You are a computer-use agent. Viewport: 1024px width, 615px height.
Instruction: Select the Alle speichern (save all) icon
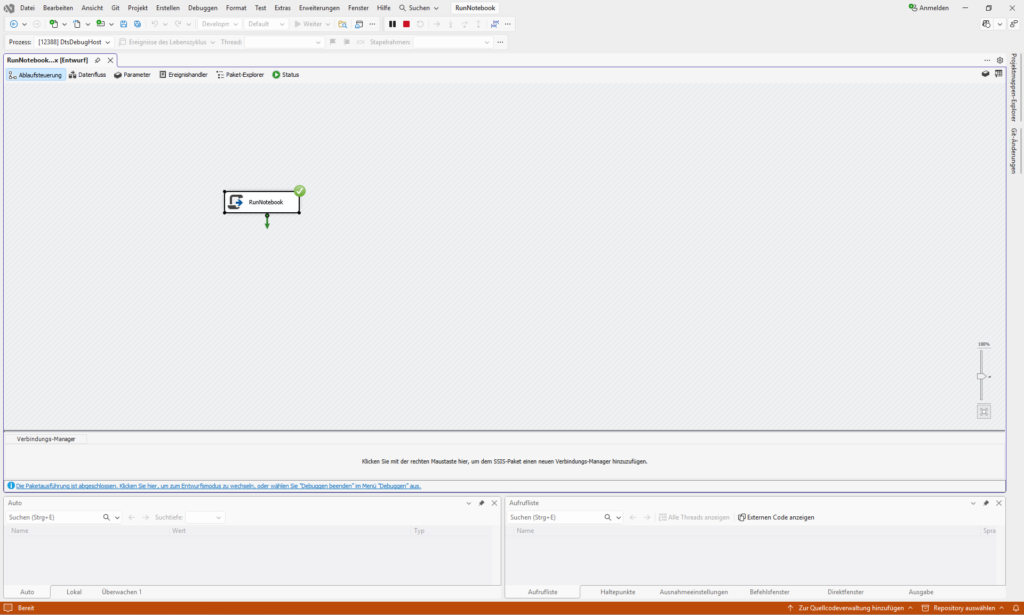(138, 23)
